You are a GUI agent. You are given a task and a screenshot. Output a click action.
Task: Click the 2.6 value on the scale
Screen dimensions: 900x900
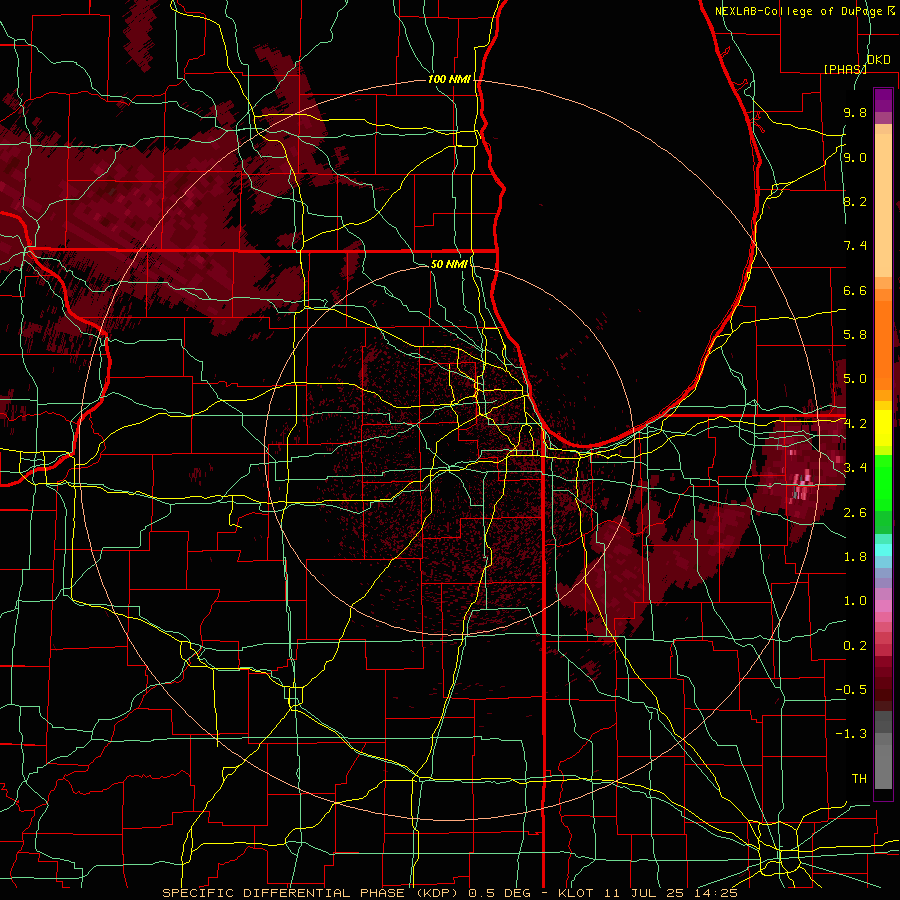click(x=855, y=512)
